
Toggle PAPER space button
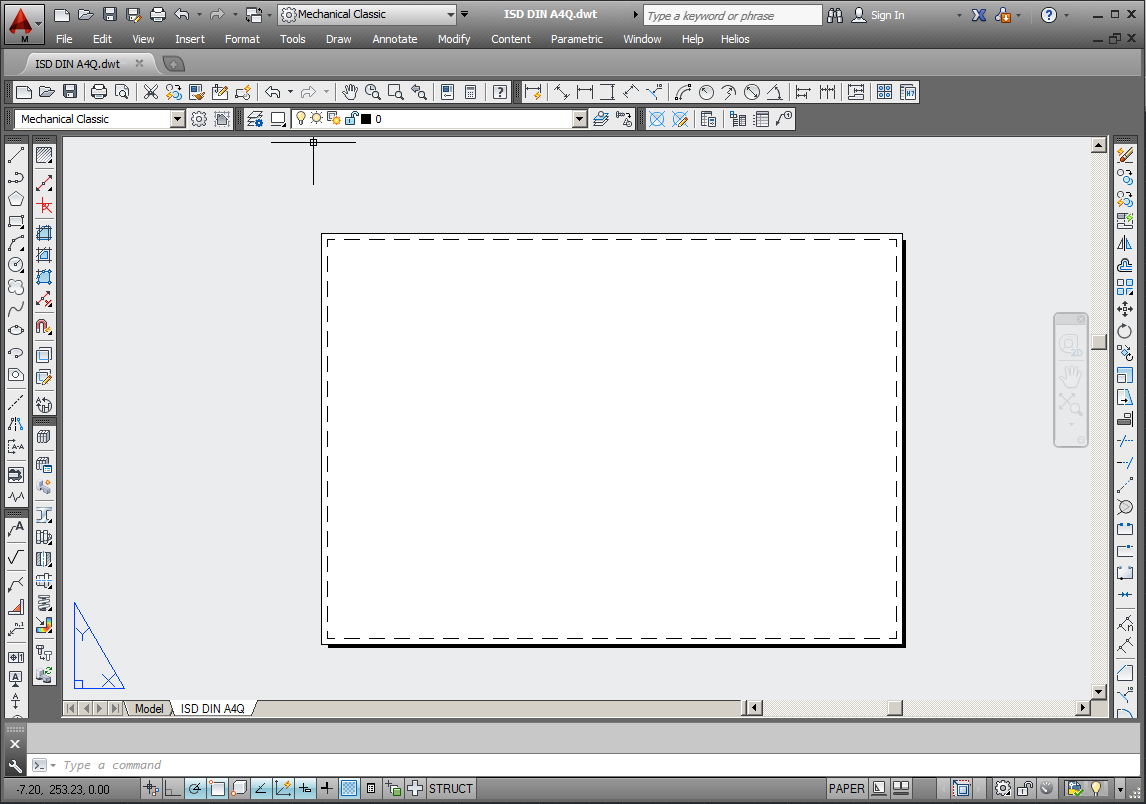tap(846, 789)
